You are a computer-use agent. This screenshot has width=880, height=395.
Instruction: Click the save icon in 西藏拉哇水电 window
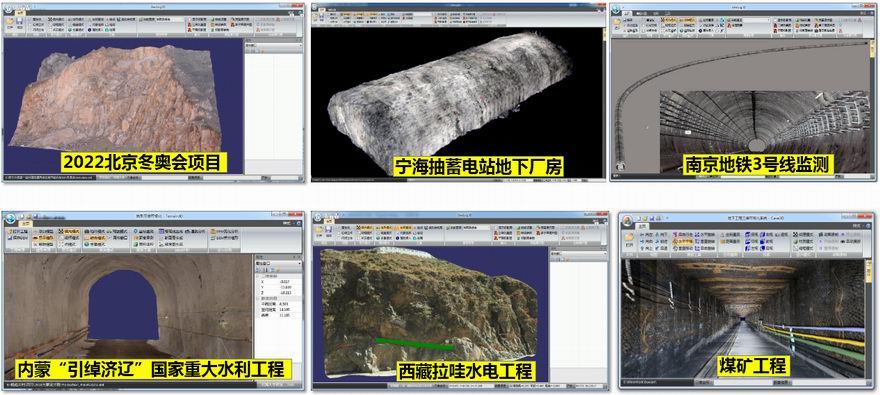pyautogui.click(x=328, y=229)
